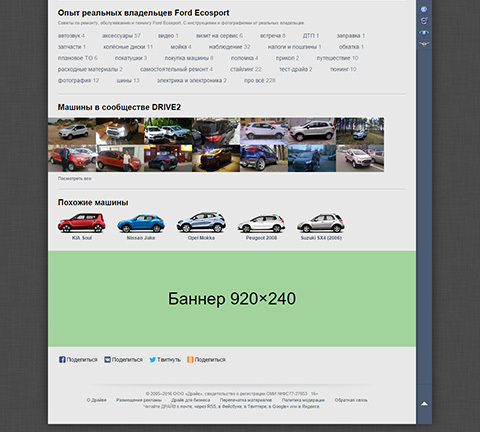
Task: Open the yellow-lit car at night photo
Action: [x=216, y=158]
